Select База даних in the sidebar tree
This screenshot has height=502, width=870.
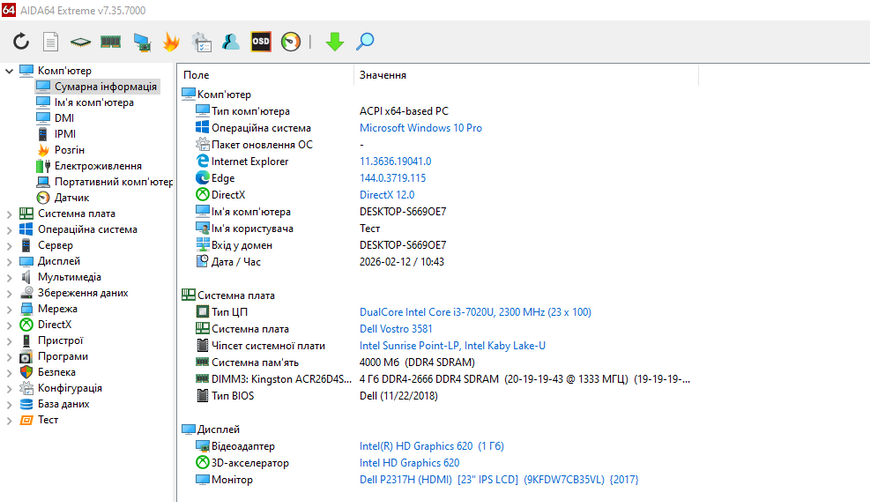[x=63, y=404]
